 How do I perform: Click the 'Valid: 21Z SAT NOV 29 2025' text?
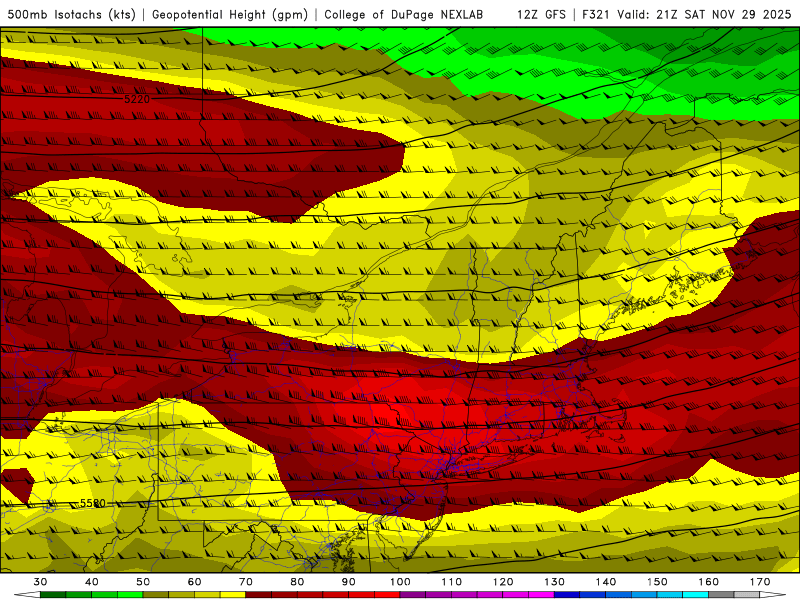pyautogui.click(x=704, y=14)
